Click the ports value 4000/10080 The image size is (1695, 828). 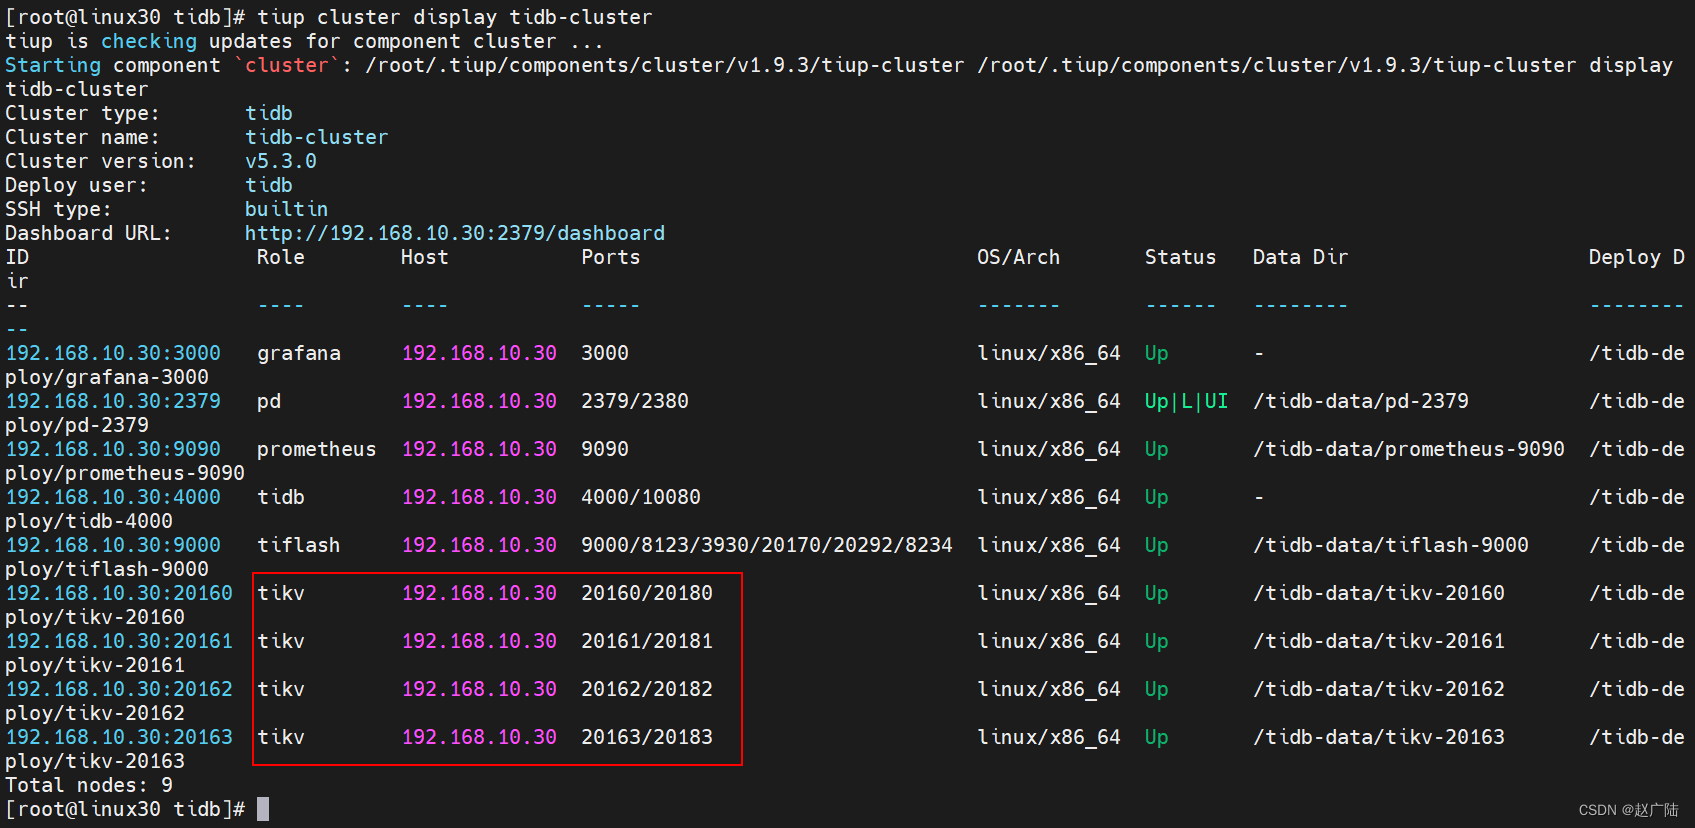[x=641, y=497]
